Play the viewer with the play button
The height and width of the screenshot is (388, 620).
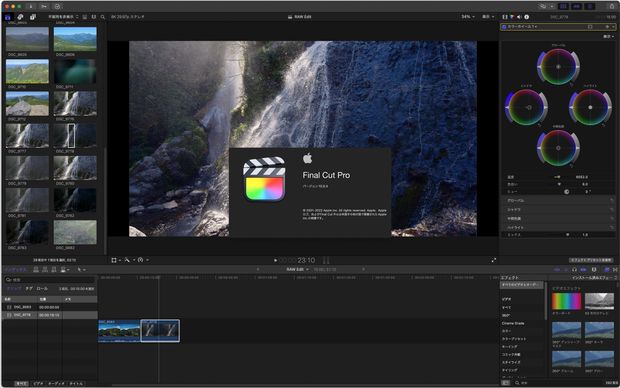[x=276, y=260]
